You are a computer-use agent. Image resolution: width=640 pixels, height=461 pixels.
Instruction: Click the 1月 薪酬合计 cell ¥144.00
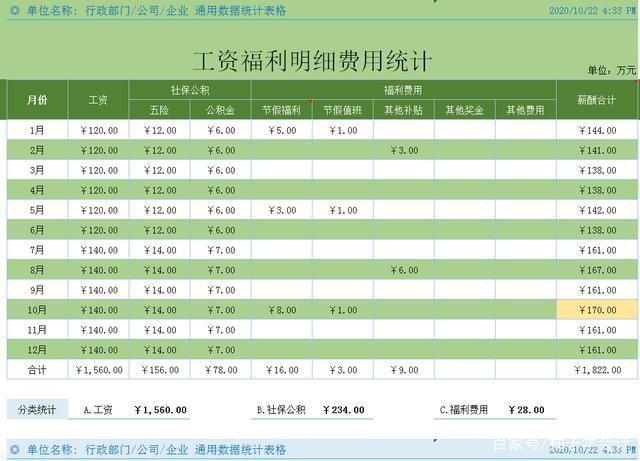point(597,130)
